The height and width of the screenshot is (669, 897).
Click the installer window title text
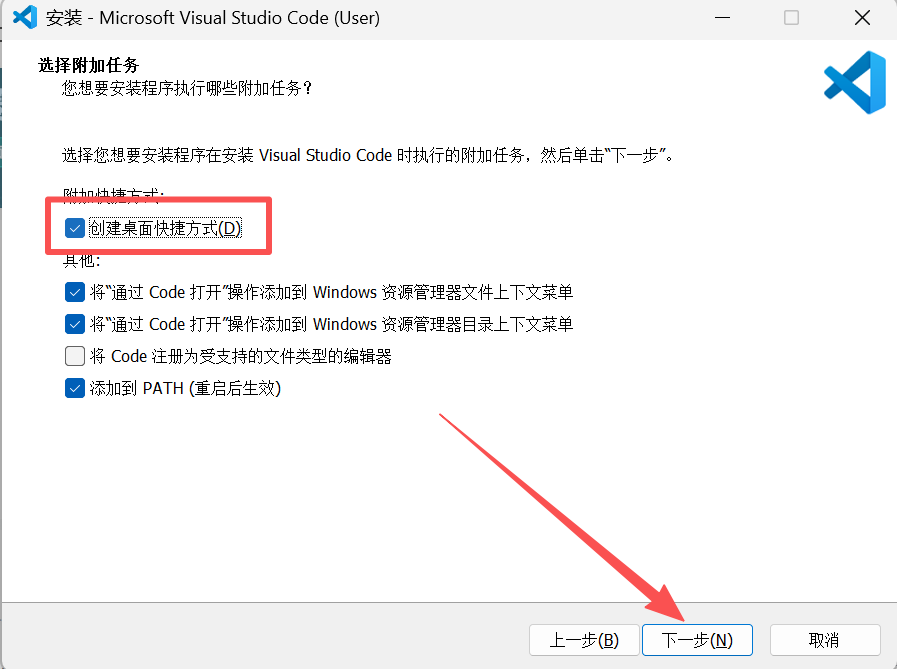click(x=213, y=18)
